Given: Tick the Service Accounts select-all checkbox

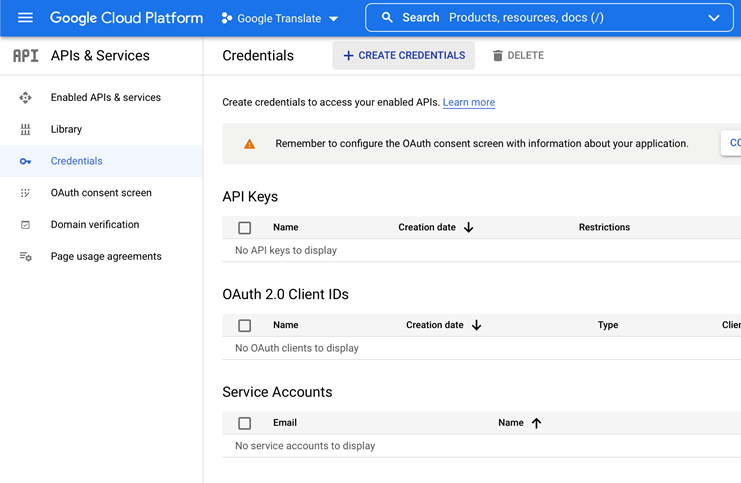Looking at the screenshot, I should pos(244,423).
